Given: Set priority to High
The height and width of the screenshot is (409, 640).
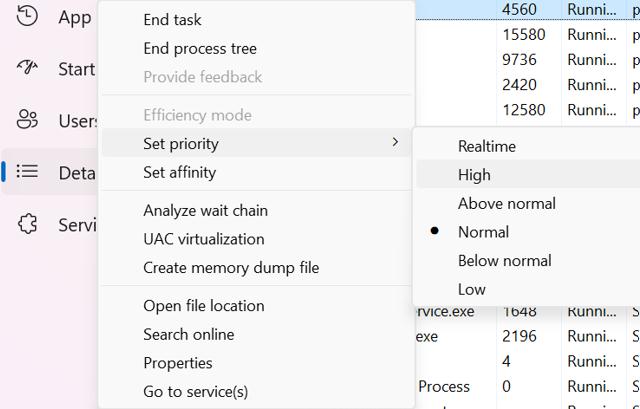Looking at the screenshot, I should (474, 175).
